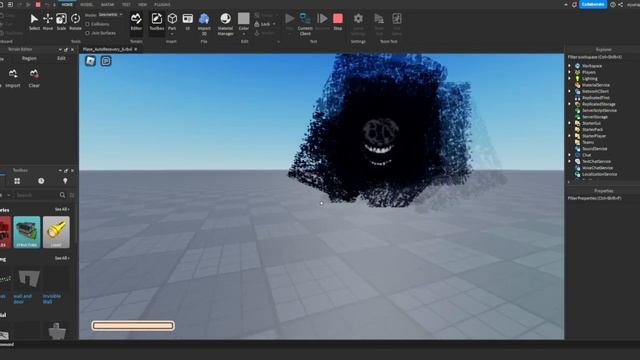Expand the Workspace tree node

click(x=569, y=66)
